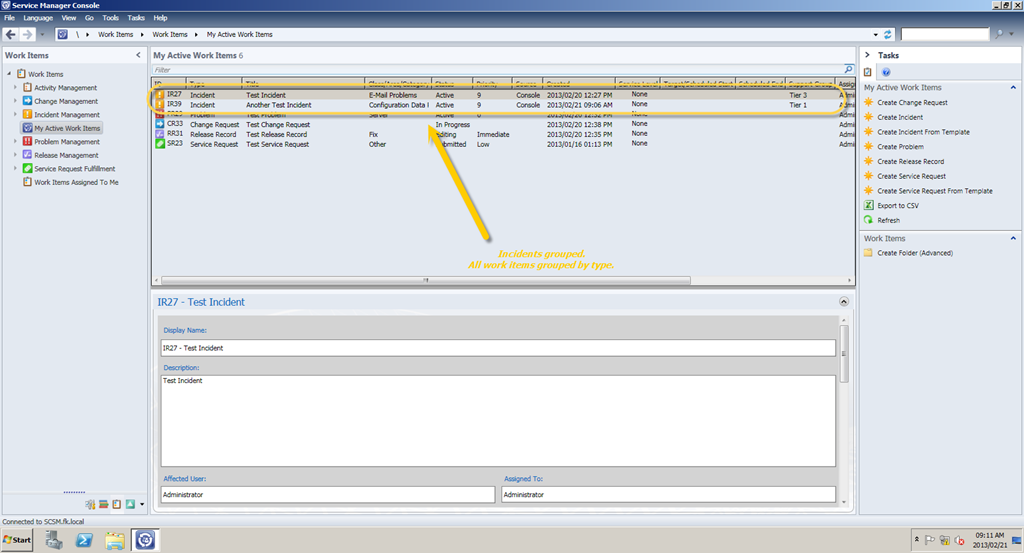Open the Language menu
Screen dimensions: 1024x553
pyautogui.click(x=38, y=18)
